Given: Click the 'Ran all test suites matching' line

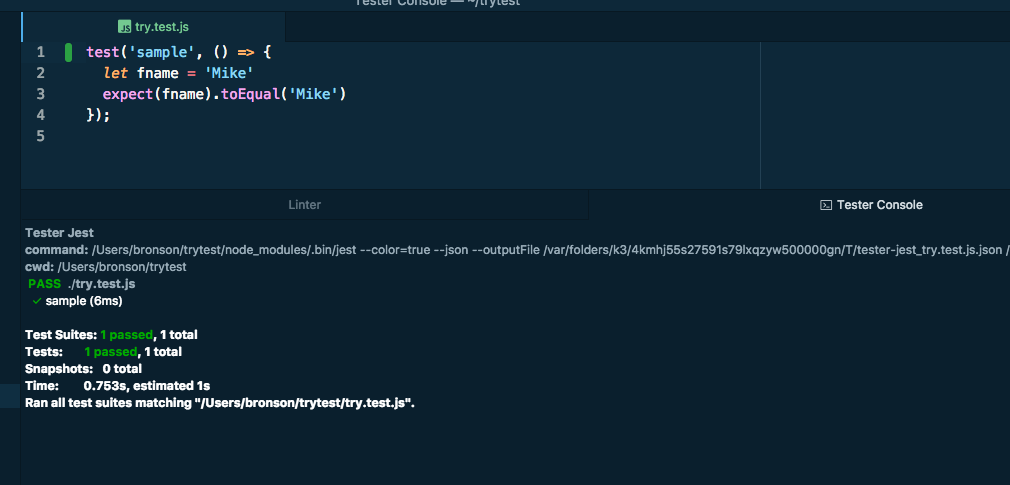Looking at the screenshot, I should coord(220,403).
